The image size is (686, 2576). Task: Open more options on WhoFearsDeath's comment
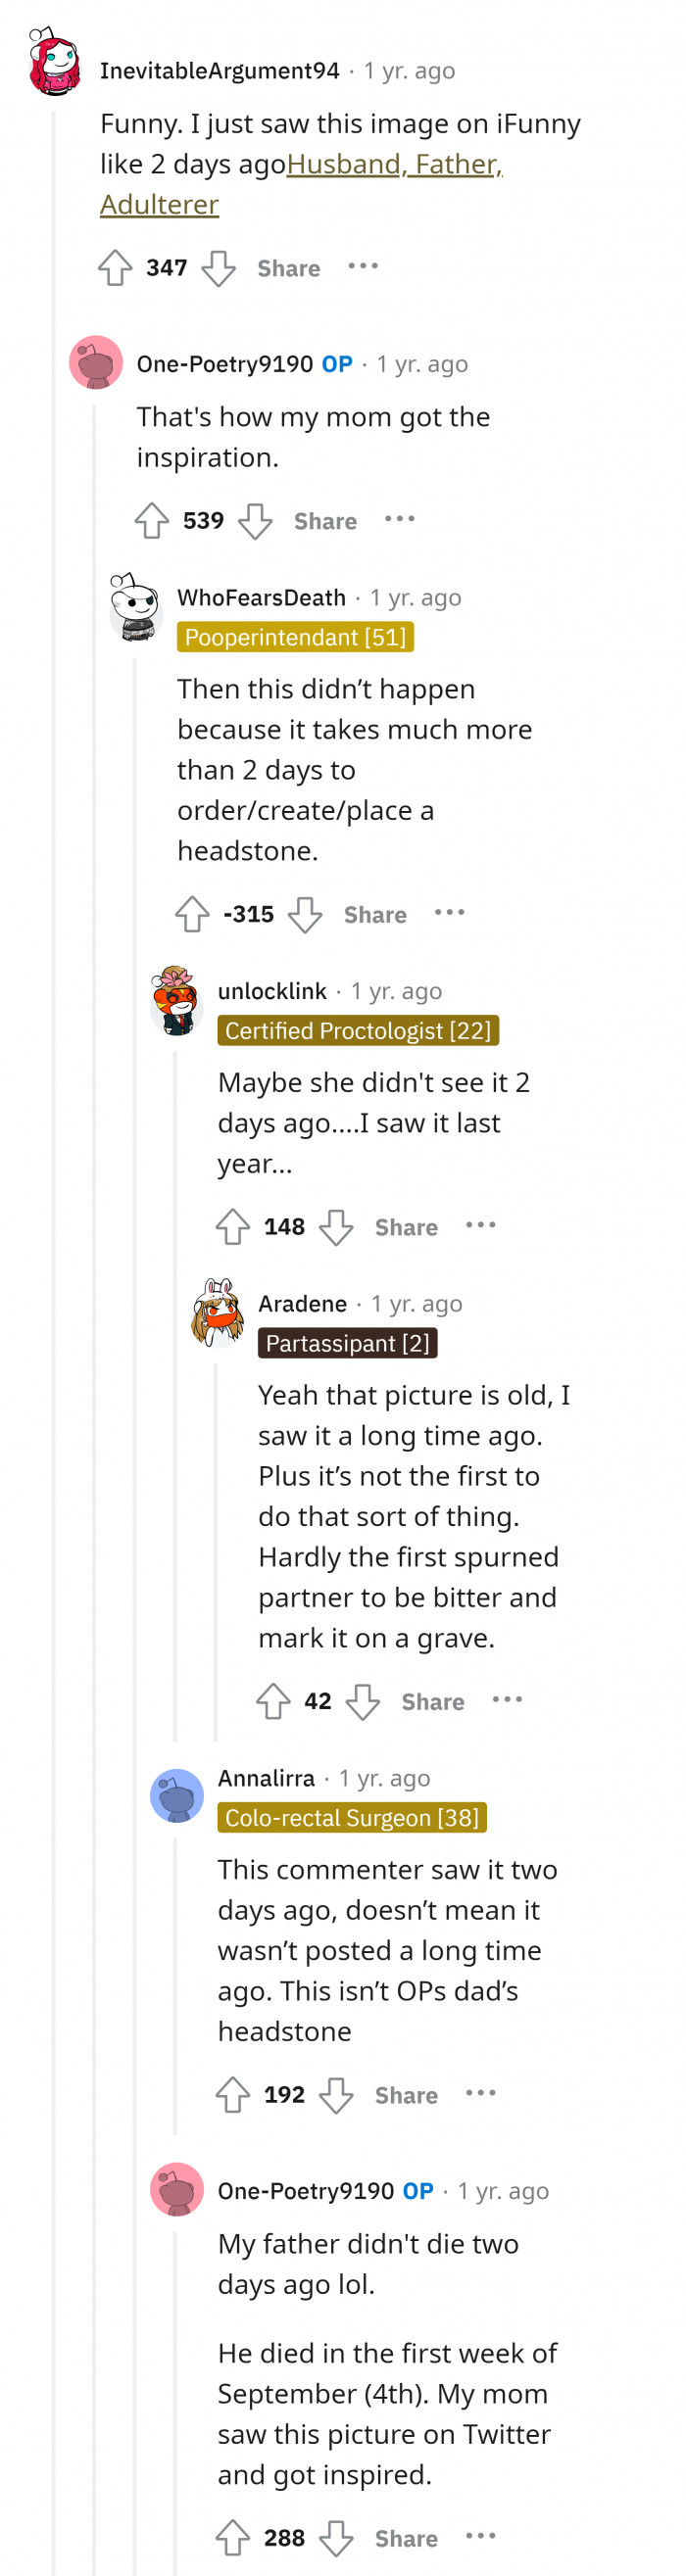450,912
